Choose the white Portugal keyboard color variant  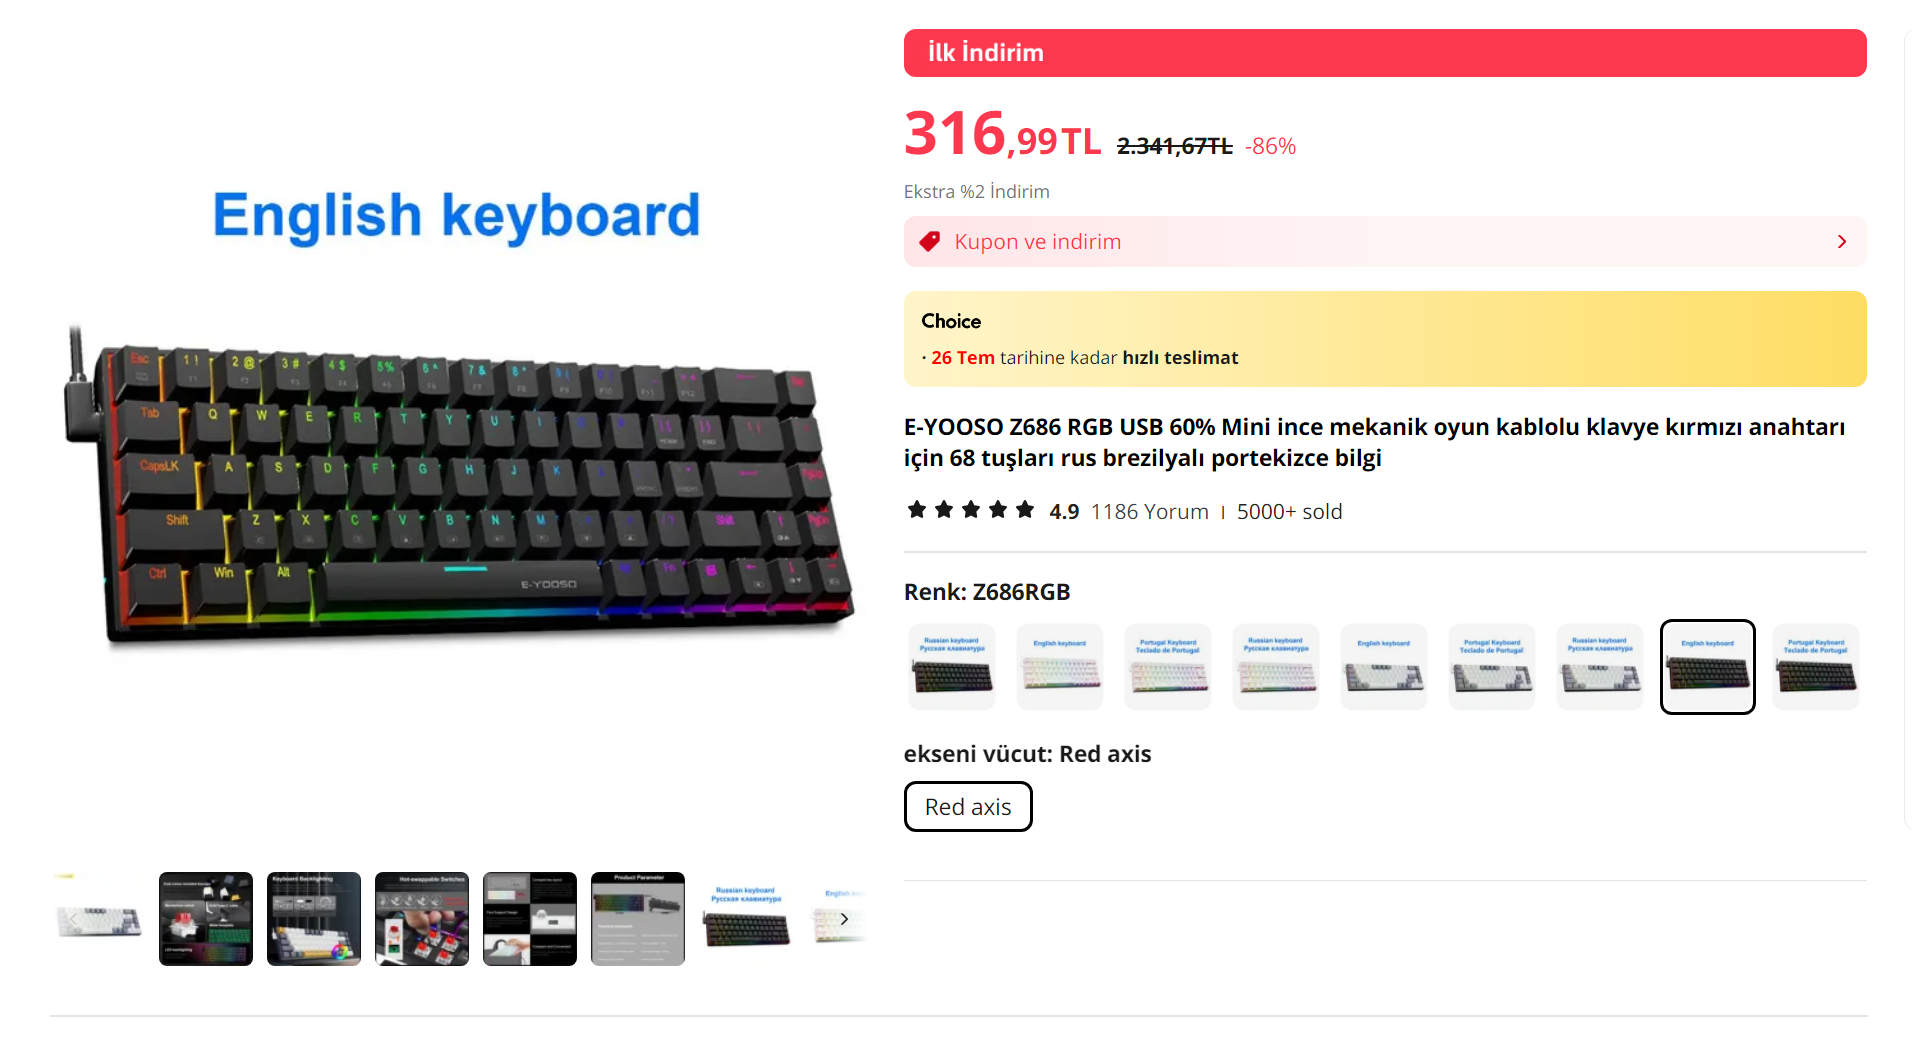(1167, 666)
